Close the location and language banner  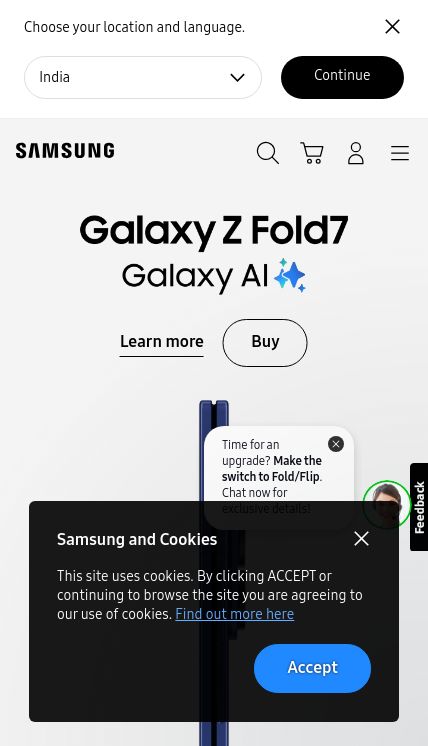(392, 27)
